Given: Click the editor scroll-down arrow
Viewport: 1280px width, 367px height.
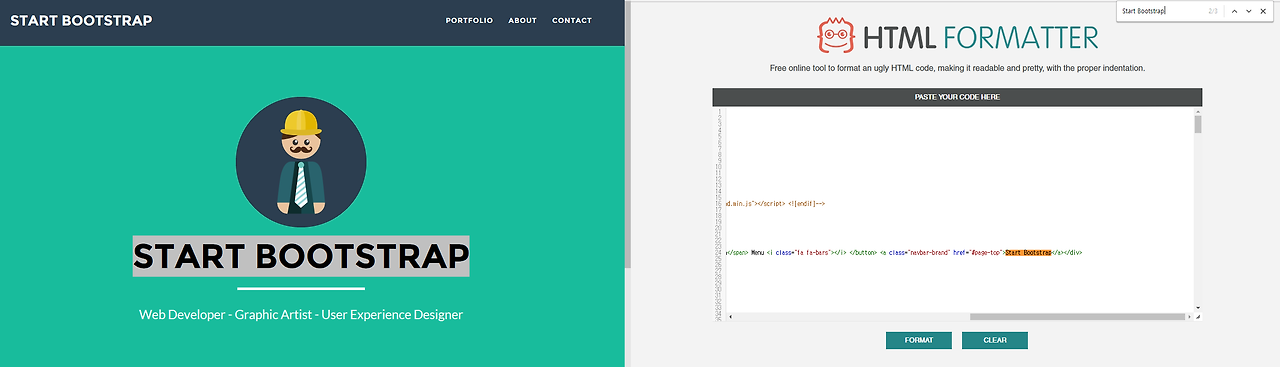Looking at the screenshot, I should pos(1198,308).
